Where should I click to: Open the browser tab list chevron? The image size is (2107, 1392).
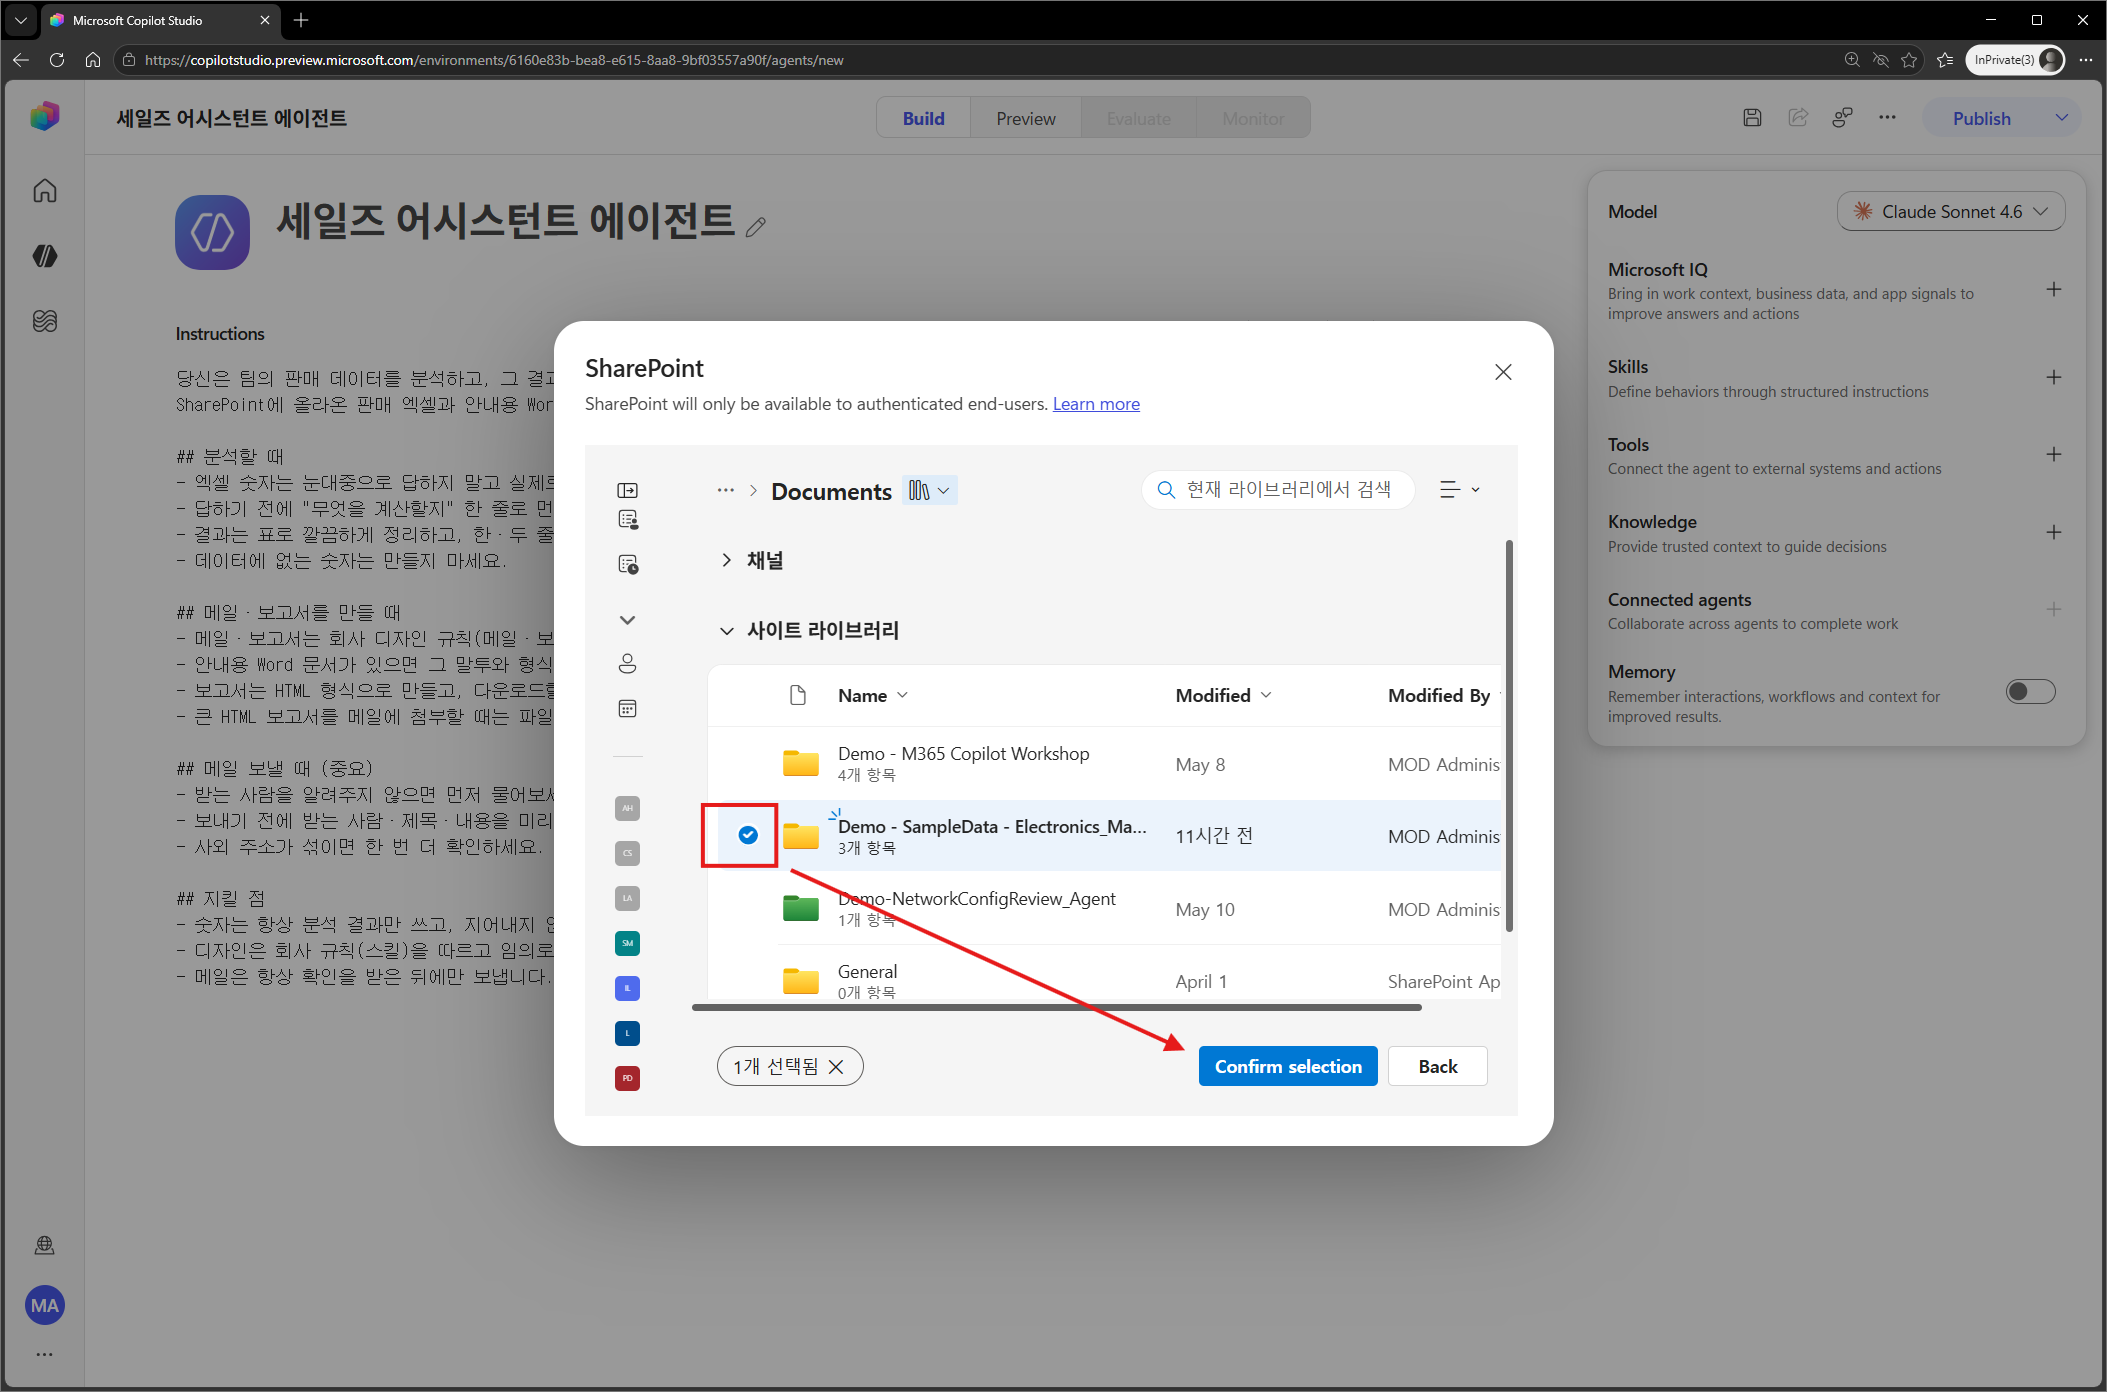20,20
